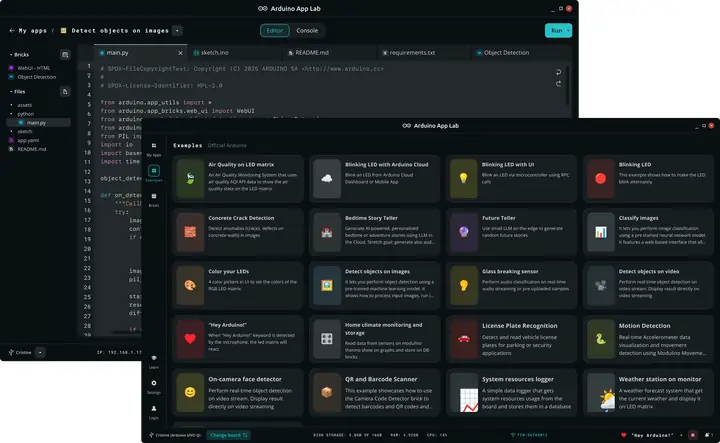Open the On-camera face detector example
Screen dimensions: 720x443
pos(238,393)
